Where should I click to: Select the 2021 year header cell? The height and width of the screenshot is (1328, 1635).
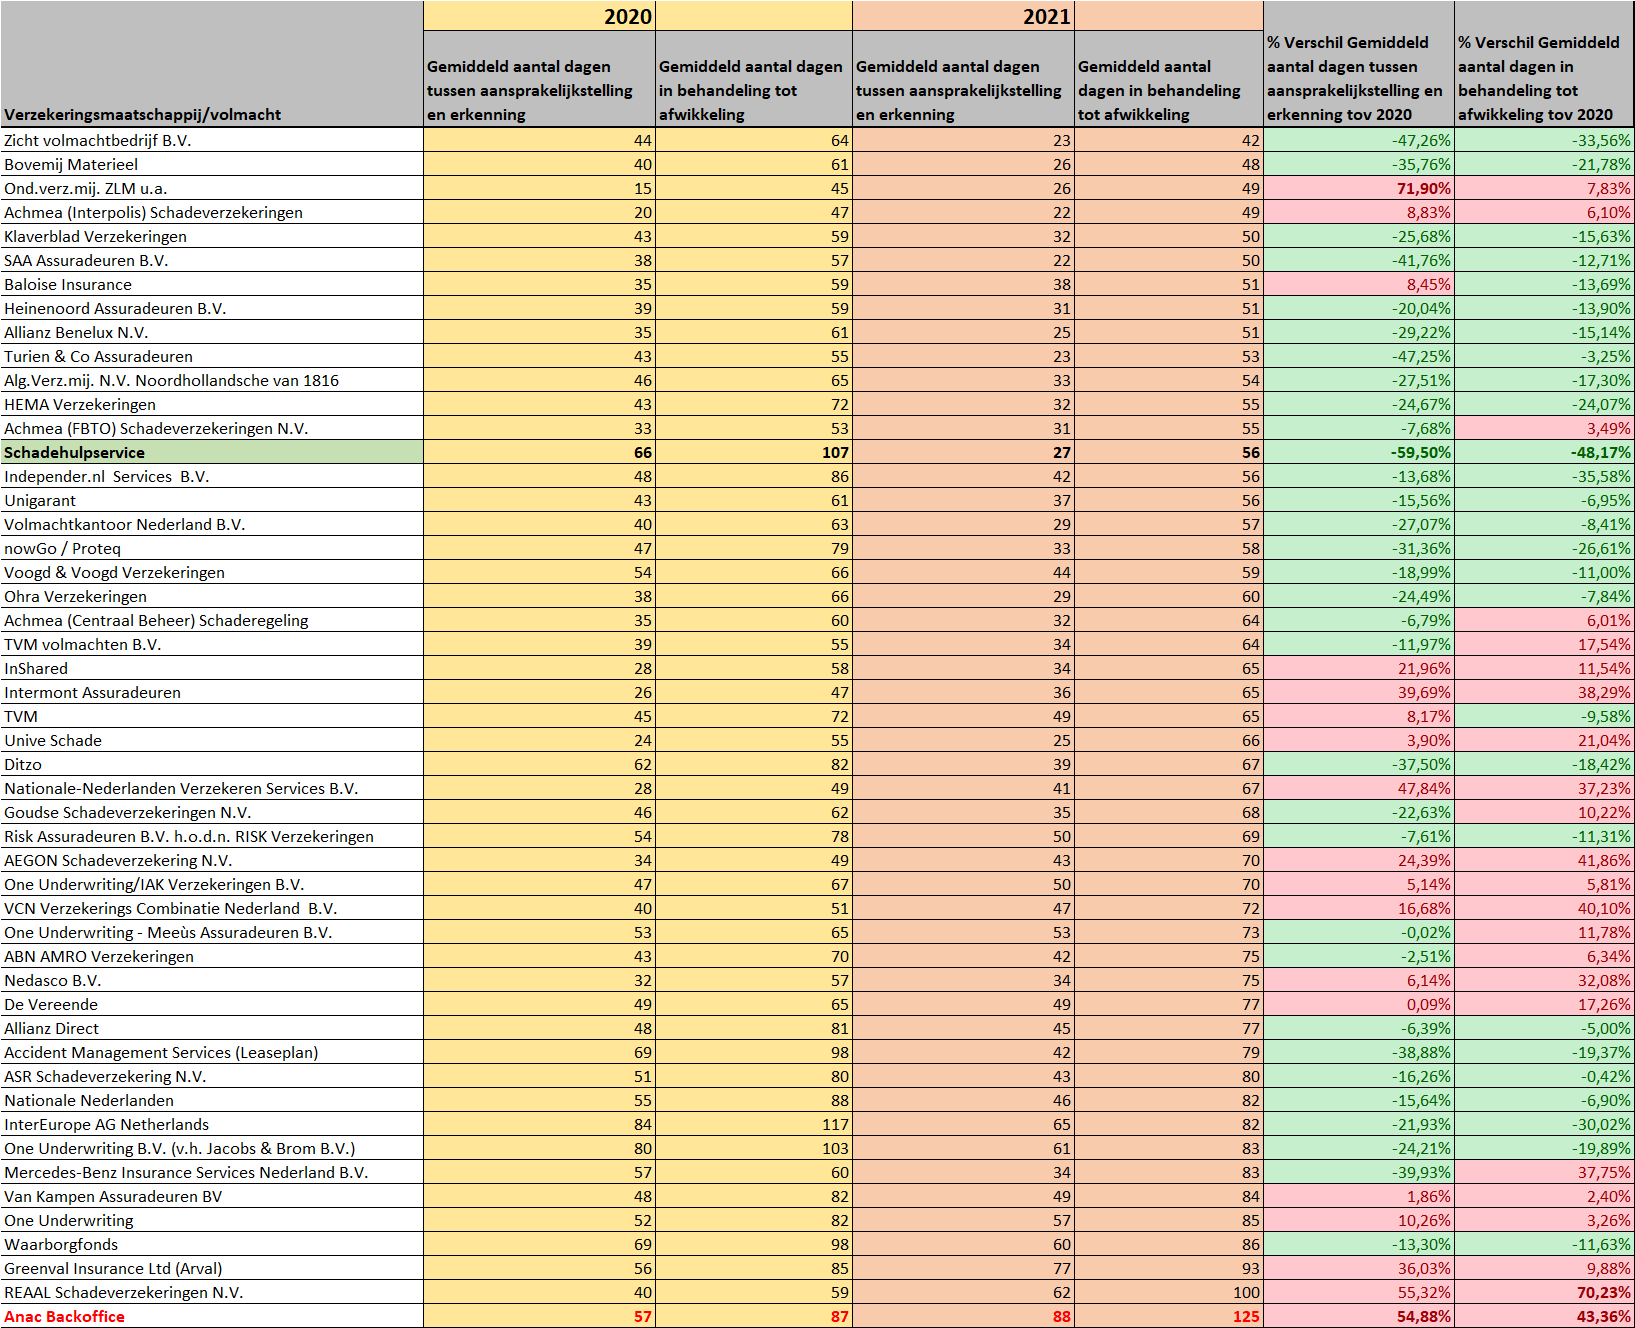(963, 16)
